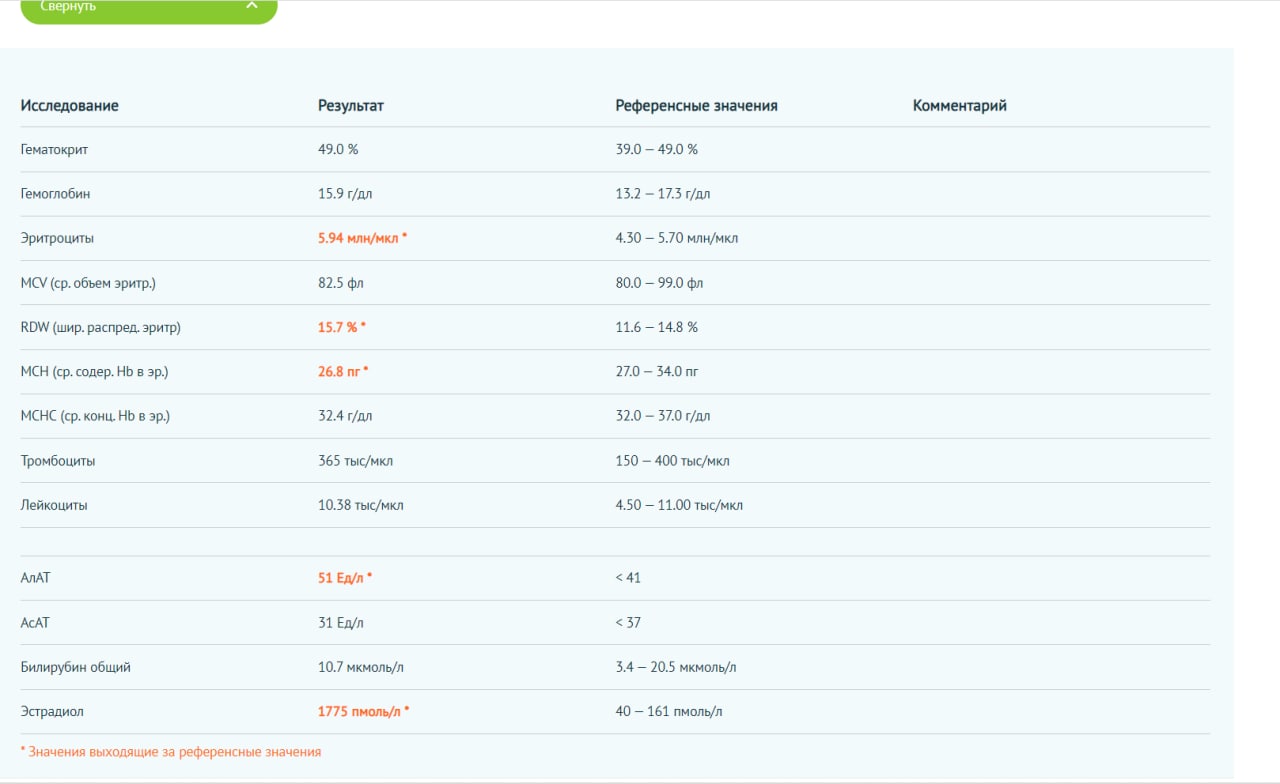
Task: Click the Гемоглобин result 15.9 г/дл
Action: point(344,193)
